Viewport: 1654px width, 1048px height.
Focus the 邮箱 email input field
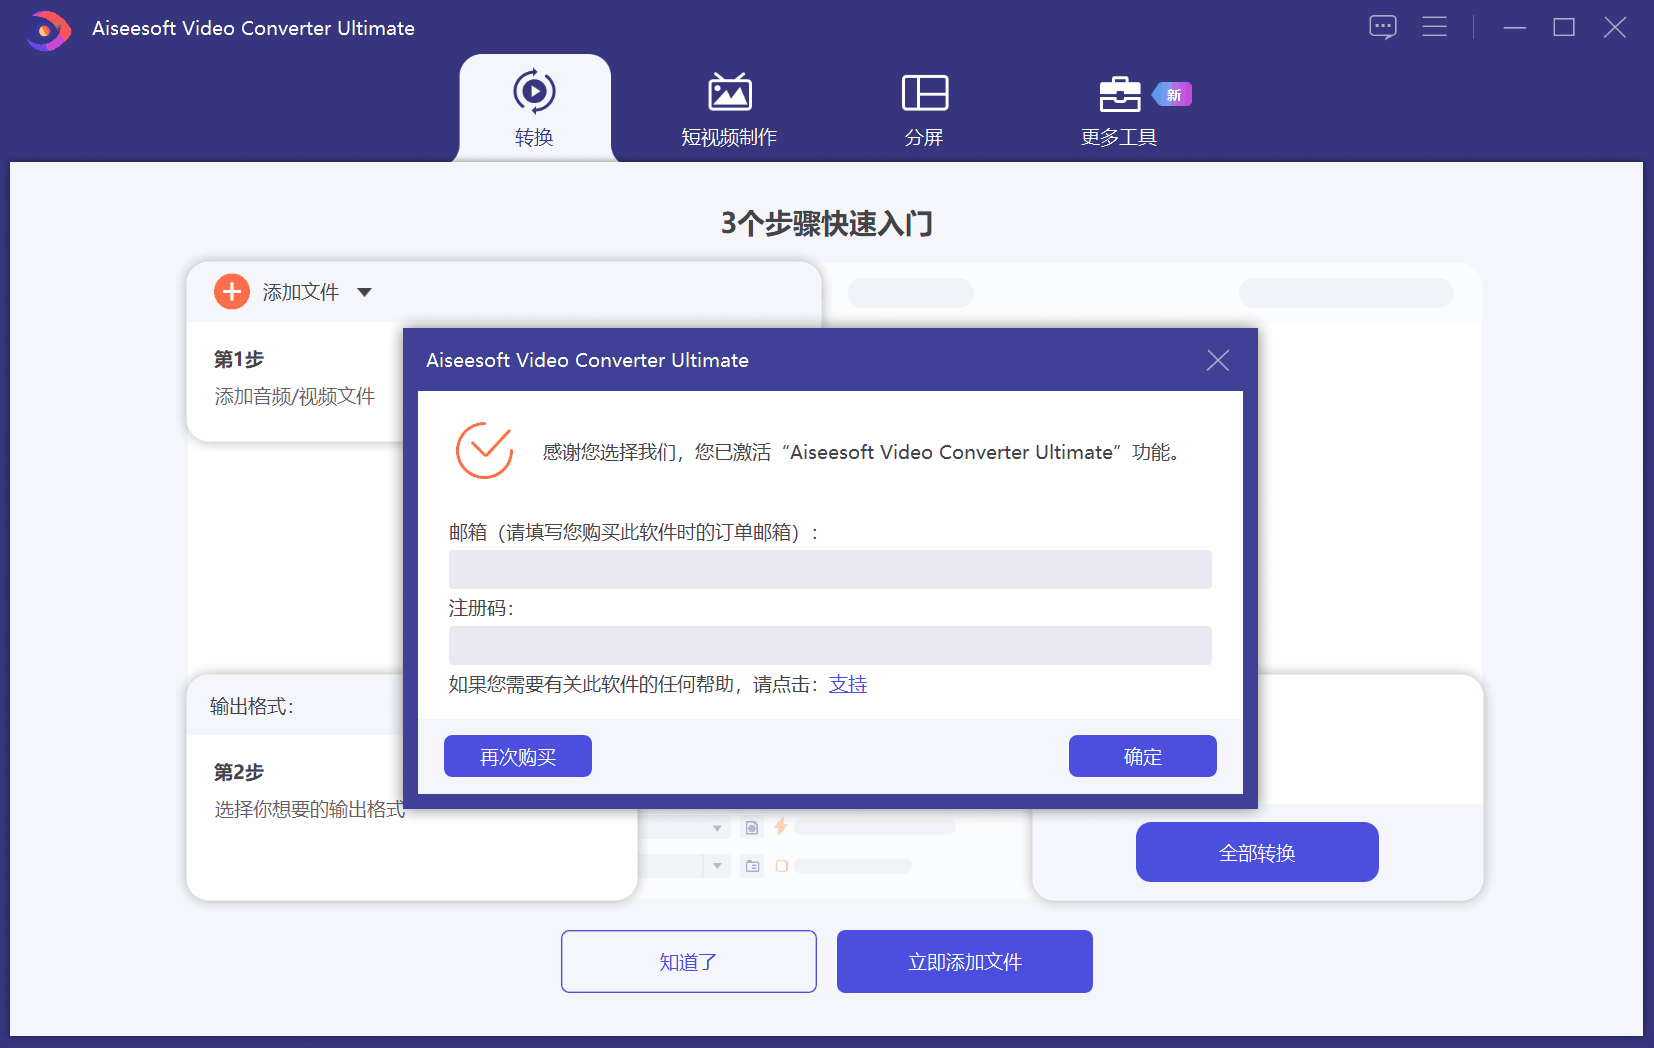[x=830, y=569]
